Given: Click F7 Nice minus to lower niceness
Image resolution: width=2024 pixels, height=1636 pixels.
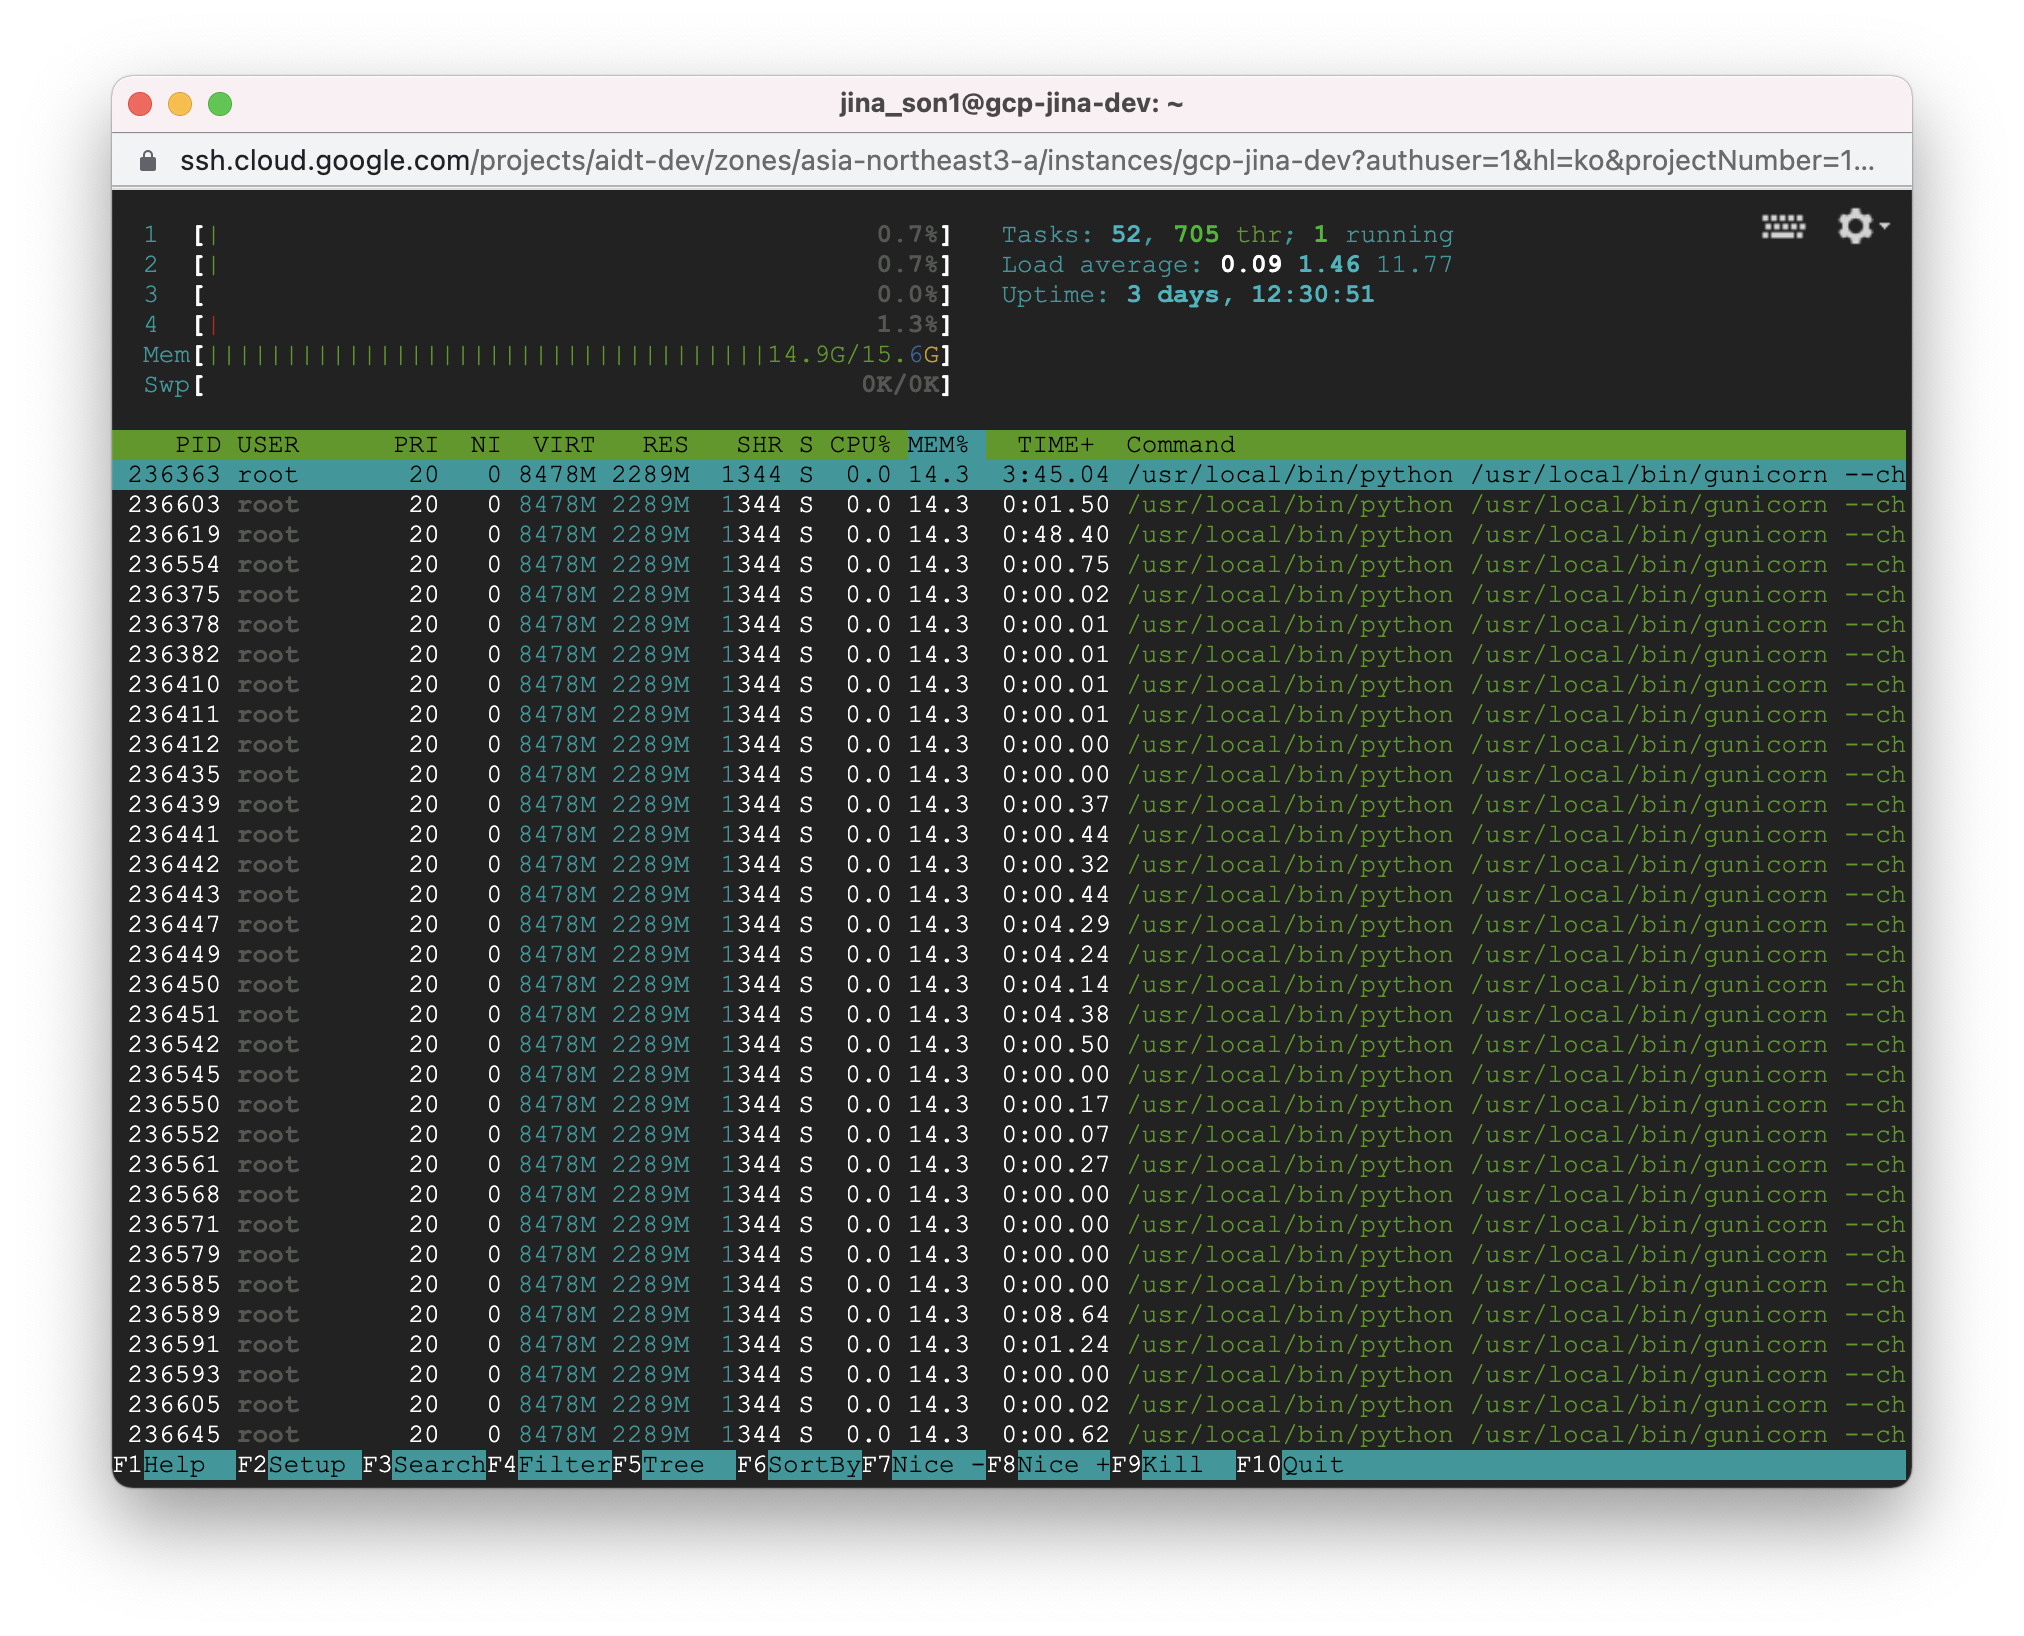Looking at the screenshot, I should tap(936, 1465).
